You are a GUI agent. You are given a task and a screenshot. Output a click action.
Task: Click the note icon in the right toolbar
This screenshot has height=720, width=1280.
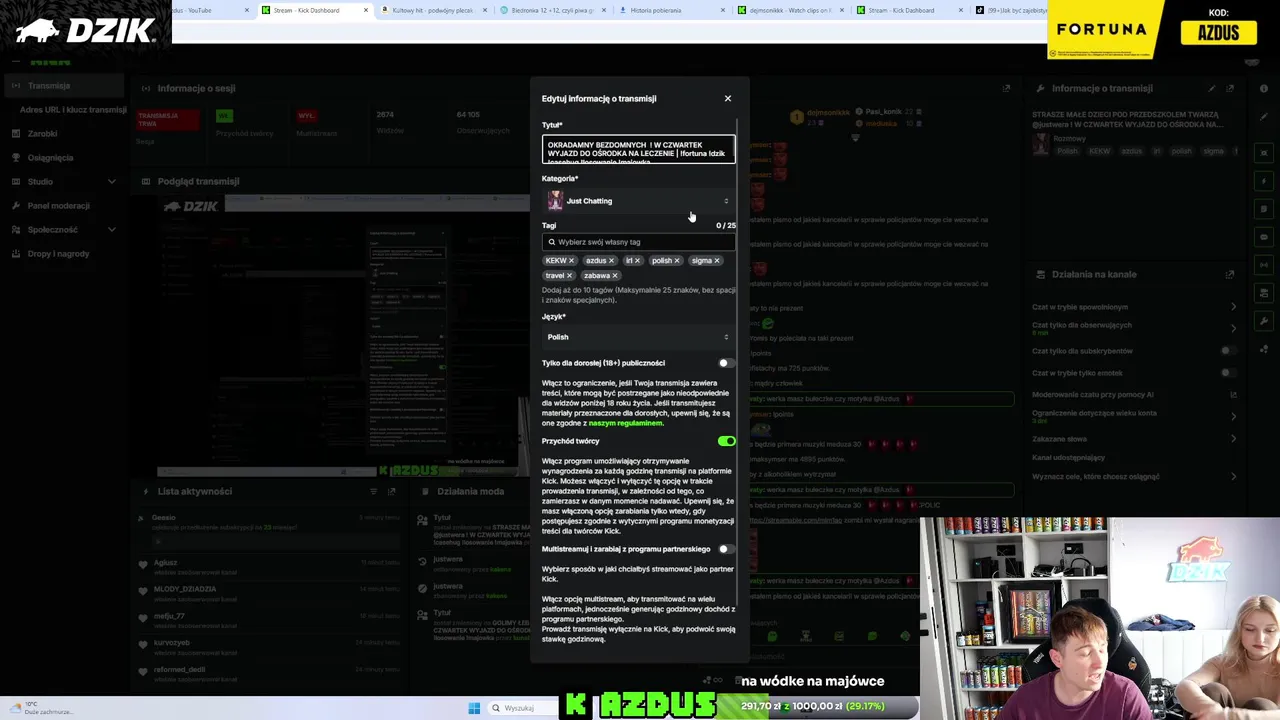pos(1264,209)
